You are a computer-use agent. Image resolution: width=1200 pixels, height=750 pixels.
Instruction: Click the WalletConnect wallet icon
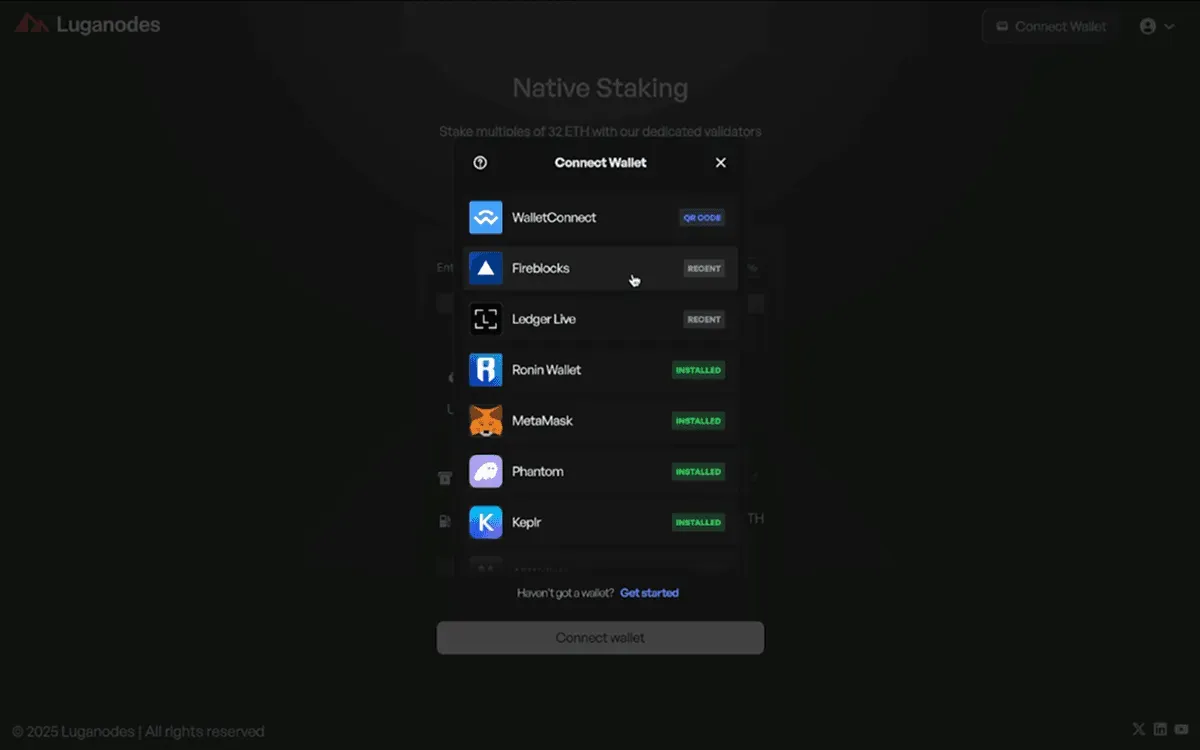click(486, 218)
